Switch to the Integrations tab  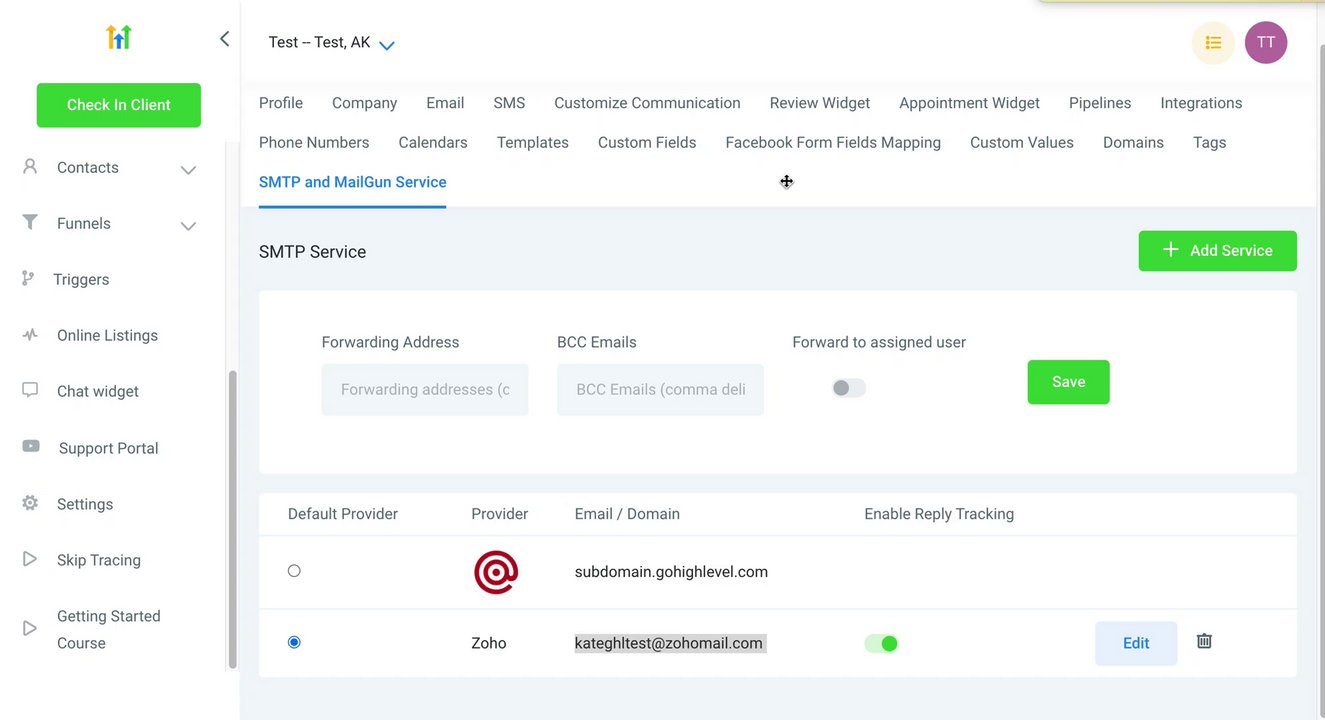pyautogui.click(x=1201, y=103)
